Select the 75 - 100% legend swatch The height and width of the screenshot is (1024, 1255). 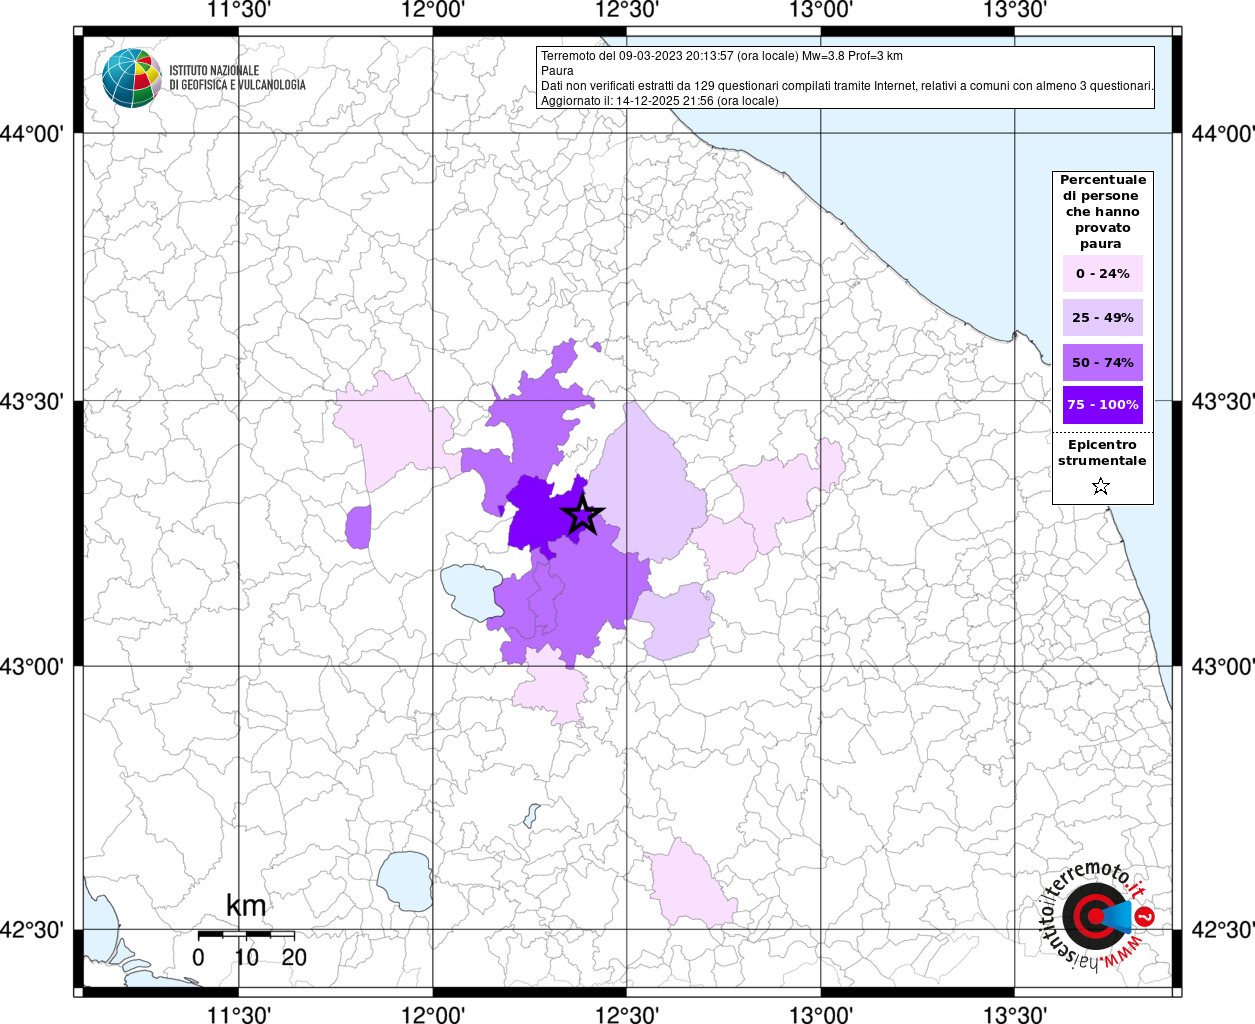point(1102,405)
